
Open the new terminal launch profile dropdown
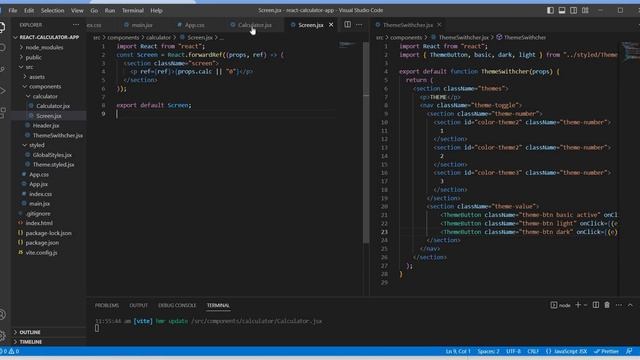pyautogui.click(x=586, y=305)
